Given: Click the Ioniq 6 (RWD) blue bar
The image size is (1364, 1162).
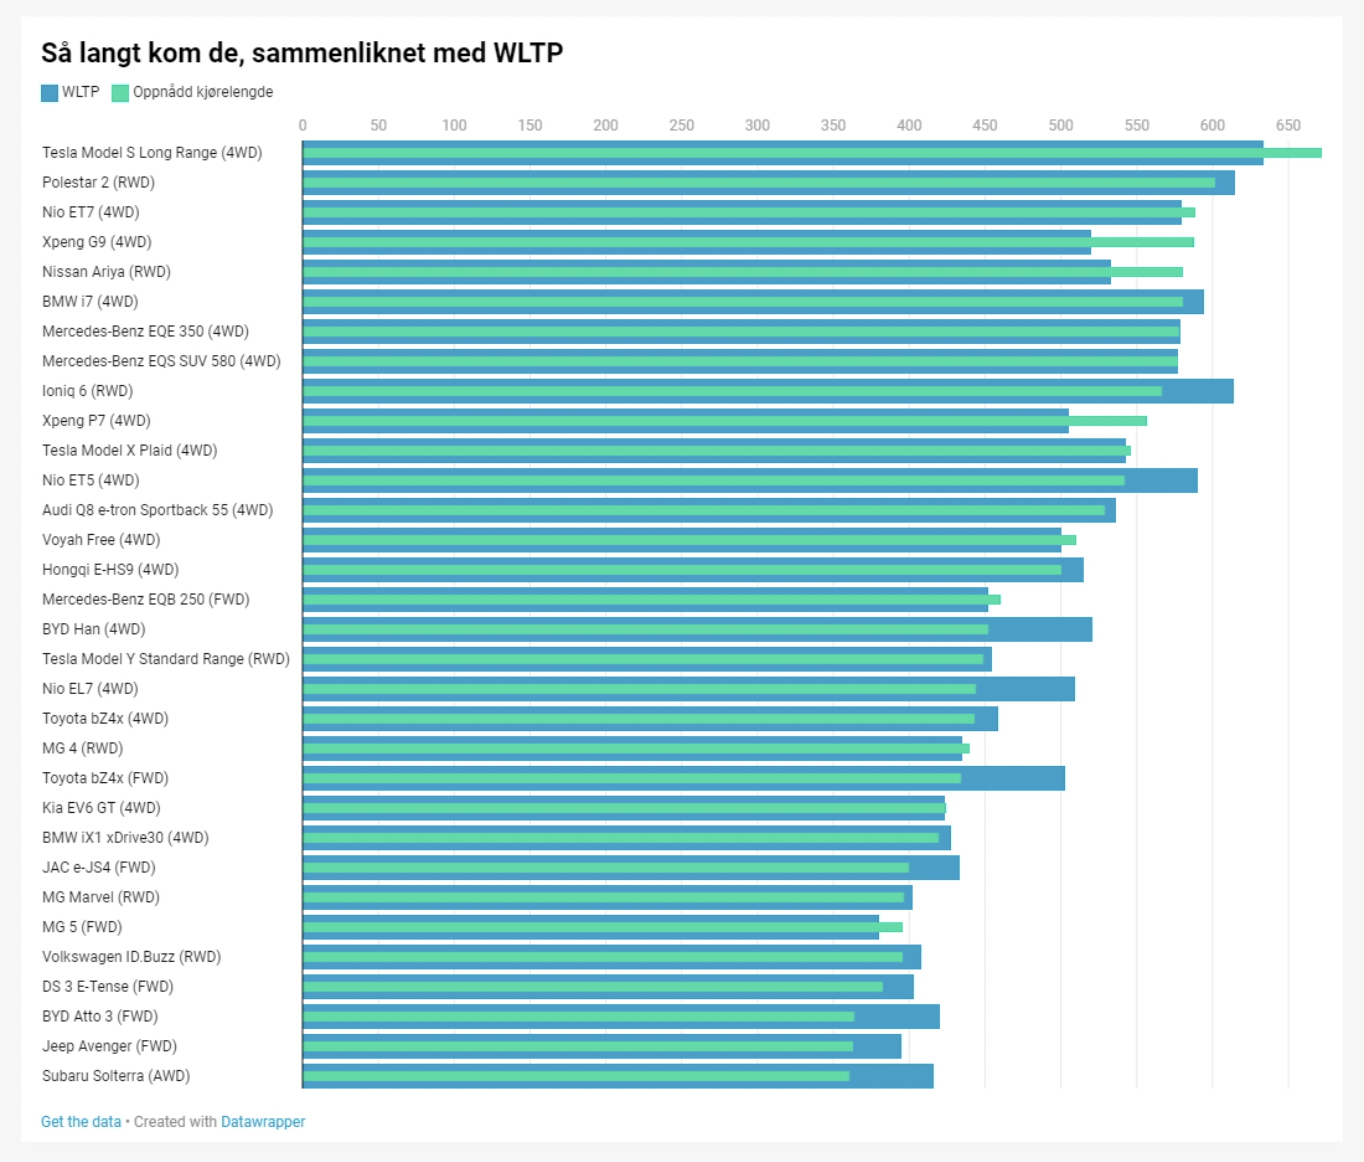Looking at the screenshot, I should point(768,391).
